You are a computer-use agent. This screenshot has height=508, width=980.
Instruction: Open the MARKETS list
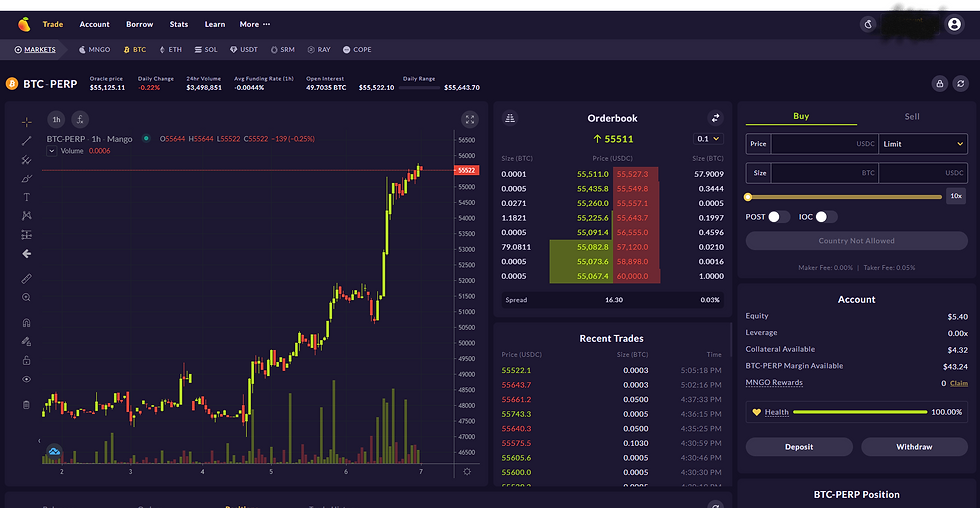point(35,49)
